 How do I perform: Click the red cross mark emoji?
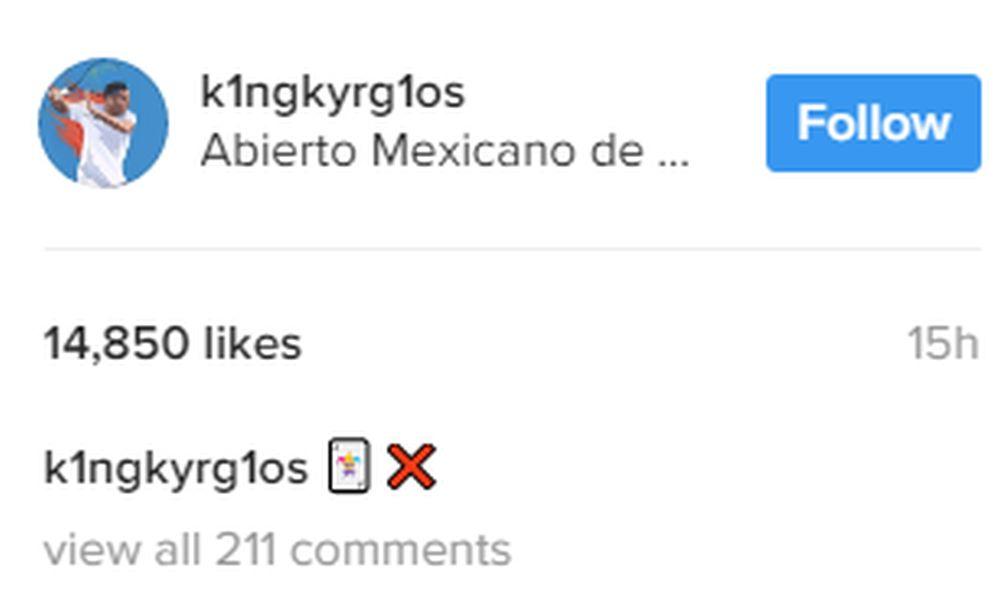411,467
